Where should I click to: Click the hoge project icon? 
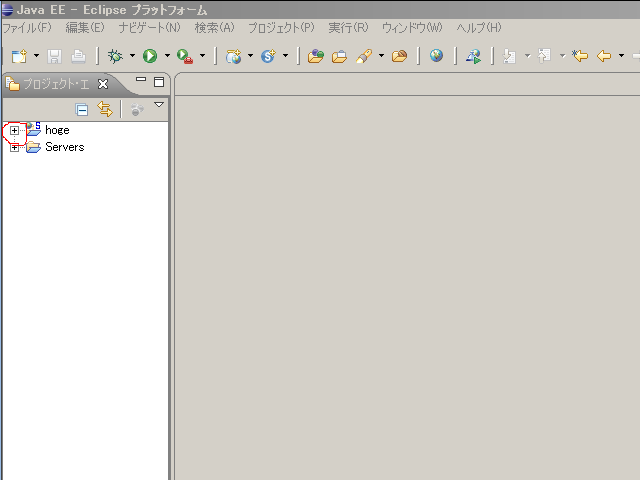(x=33, y=129)
